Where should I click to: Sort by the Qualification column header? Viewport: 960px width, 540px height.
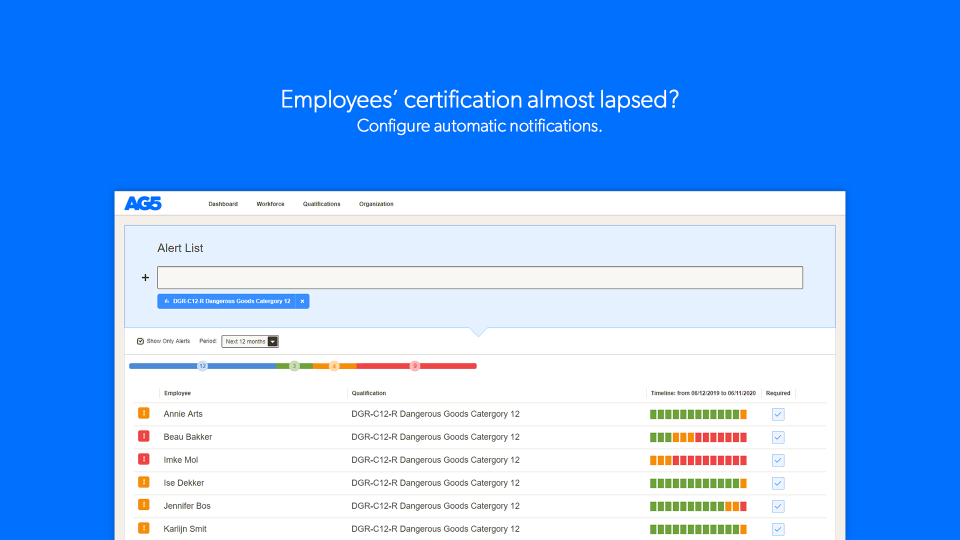coord(369,393)
